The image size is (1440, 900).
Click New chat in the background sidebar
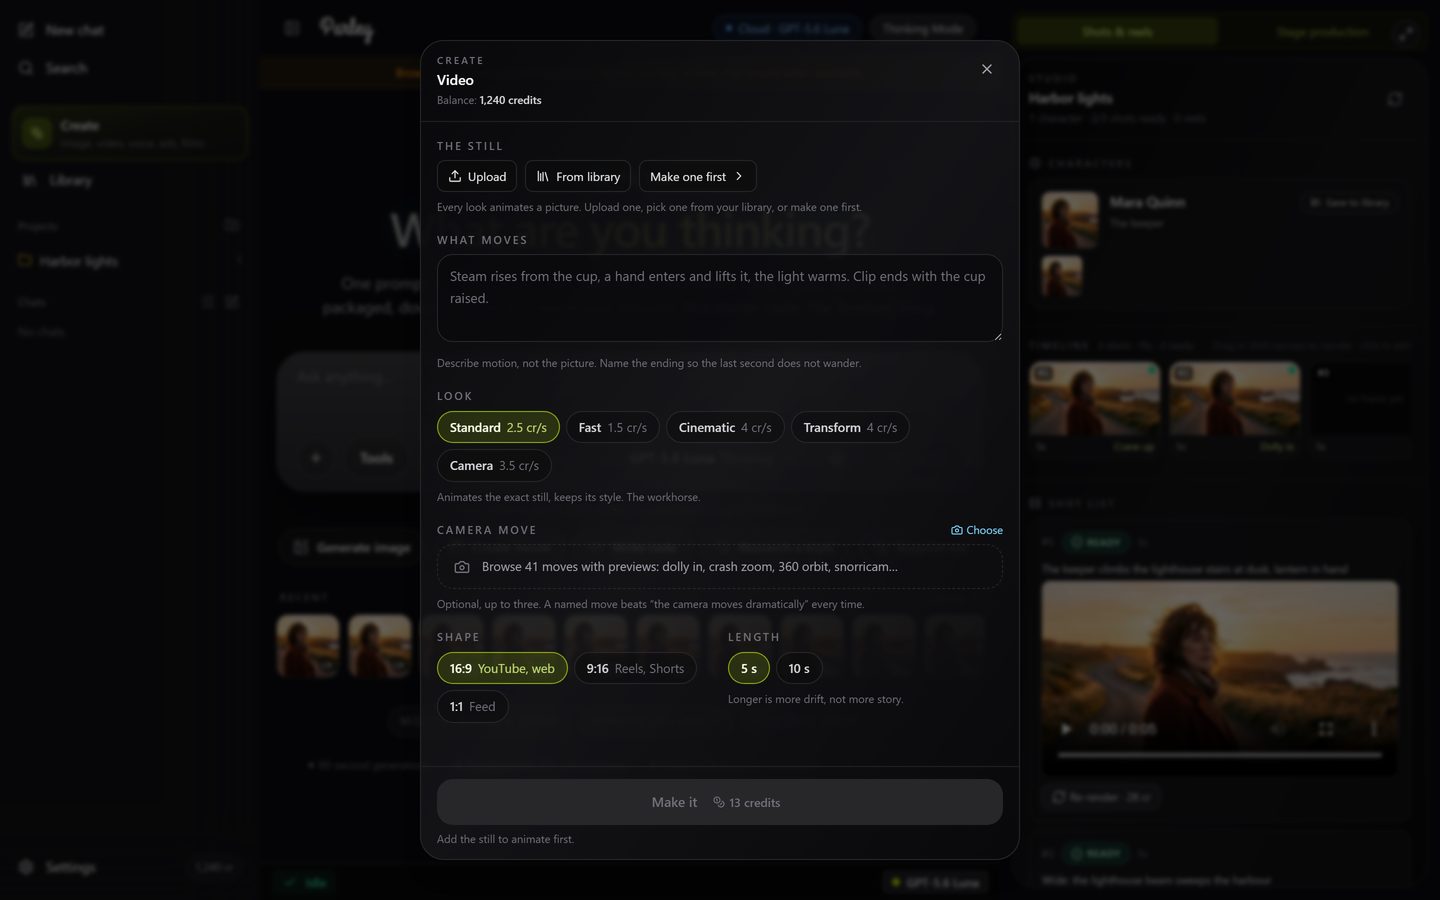62,30
